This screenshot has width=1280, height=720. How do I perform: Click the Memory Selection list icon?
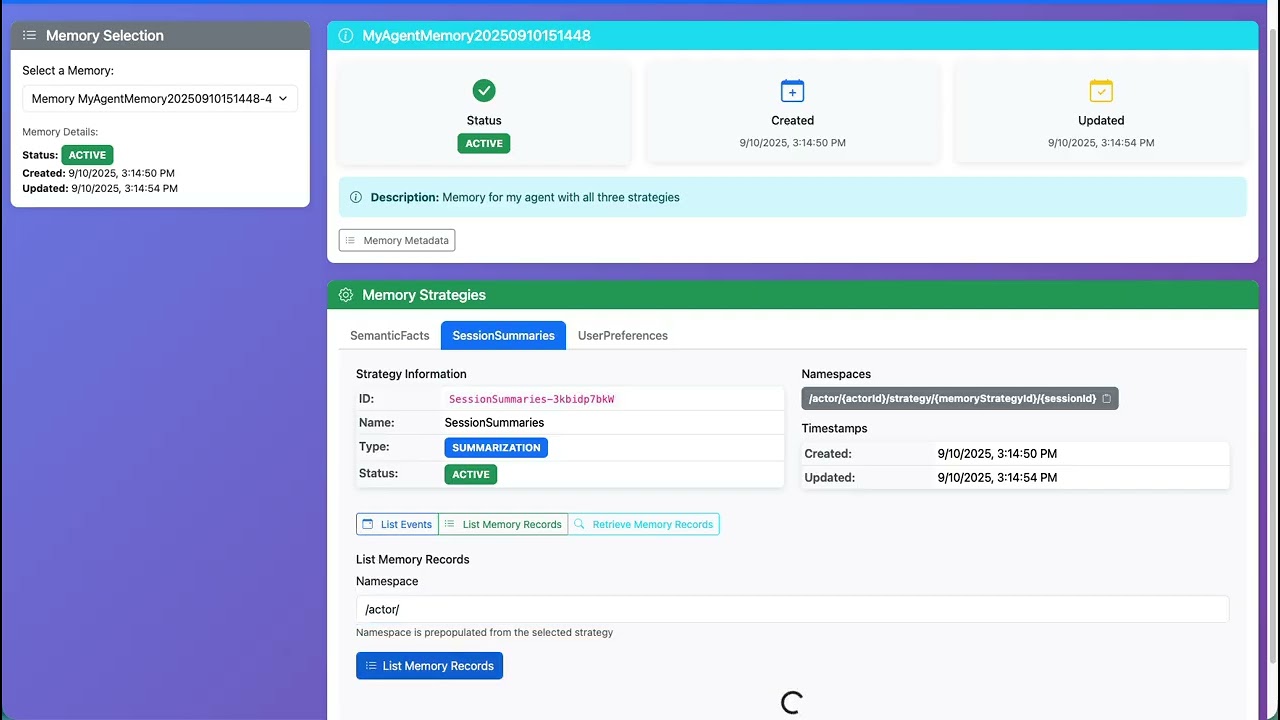tap(30, 35)
